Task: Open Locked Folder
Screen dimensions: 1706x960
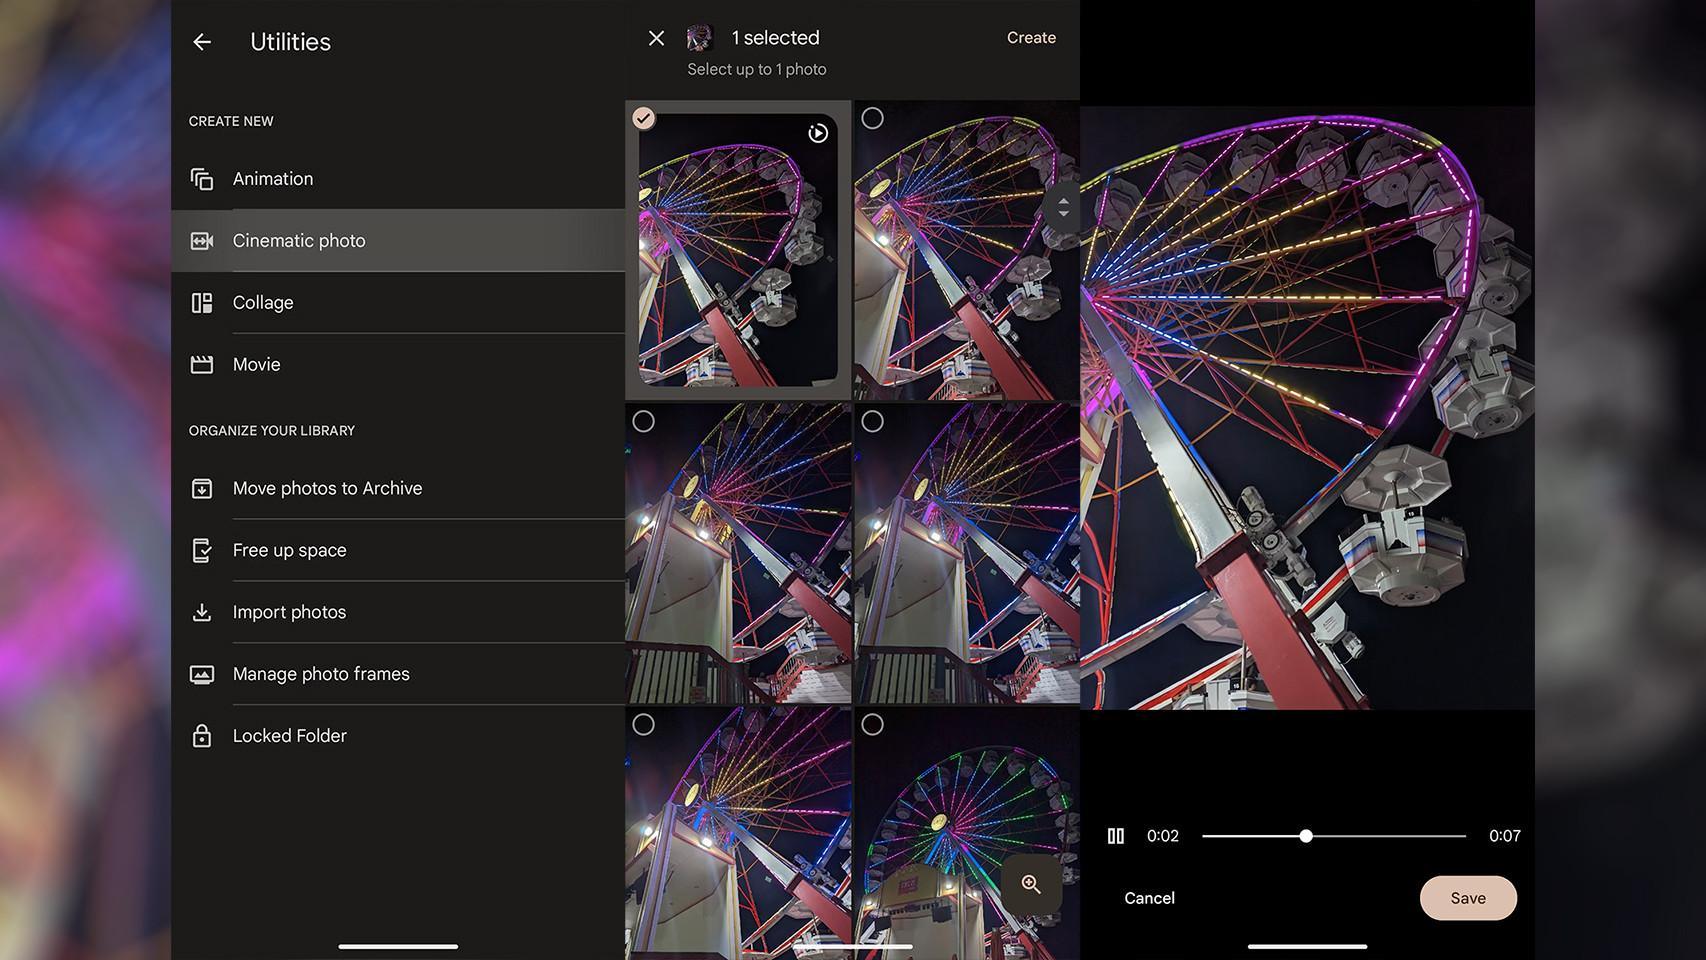Action: pos(398,736)
